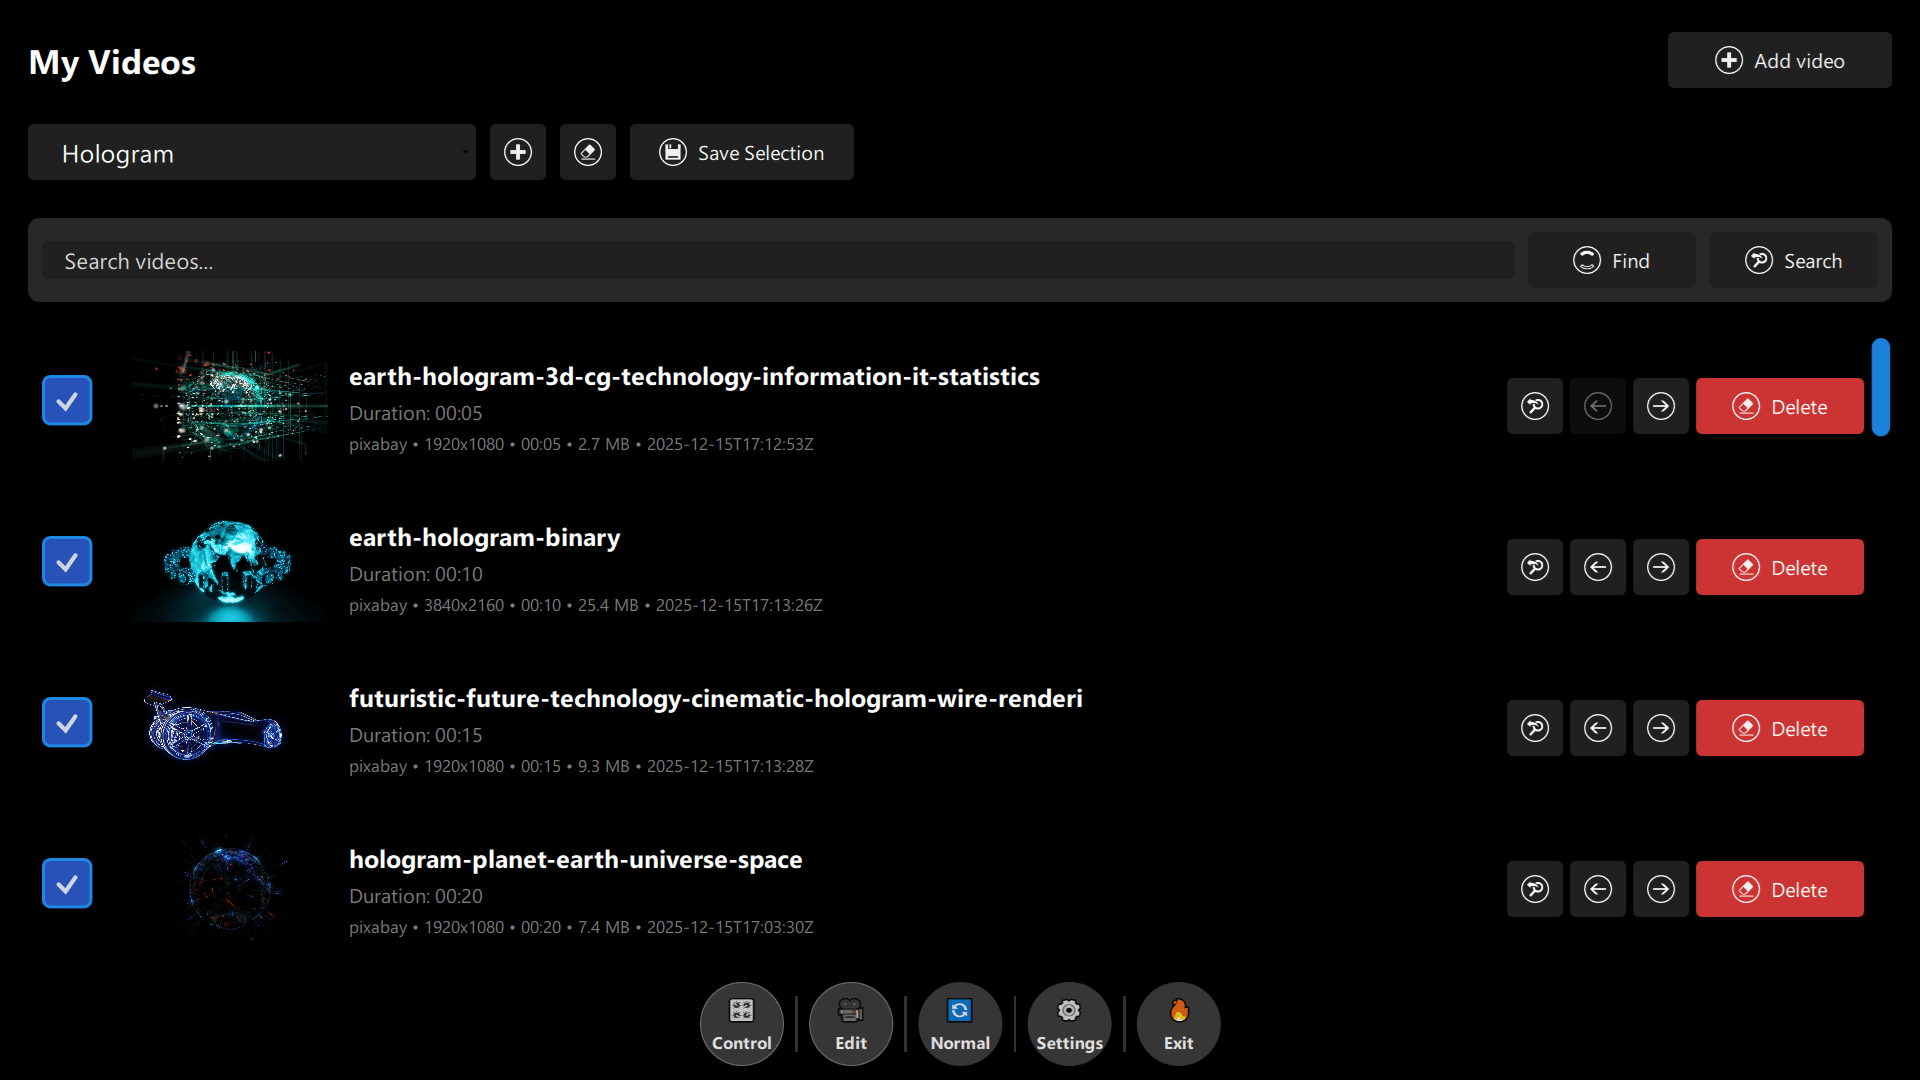Toggle checkbox for hologram-planet-earth-universe-space video
Screen dimensions: 1920x1080
point(67,883)
